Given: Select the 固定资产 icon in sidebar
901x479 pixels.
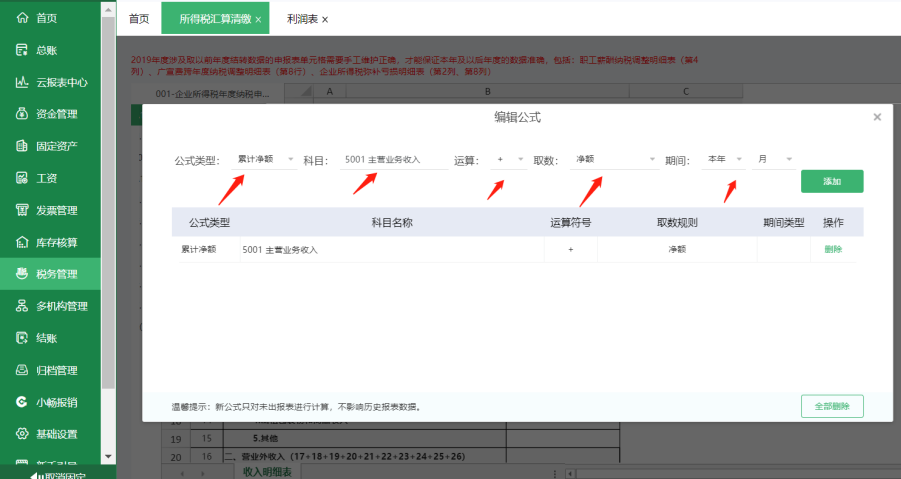Looking at the screenshot, I should tap(21, 146).
